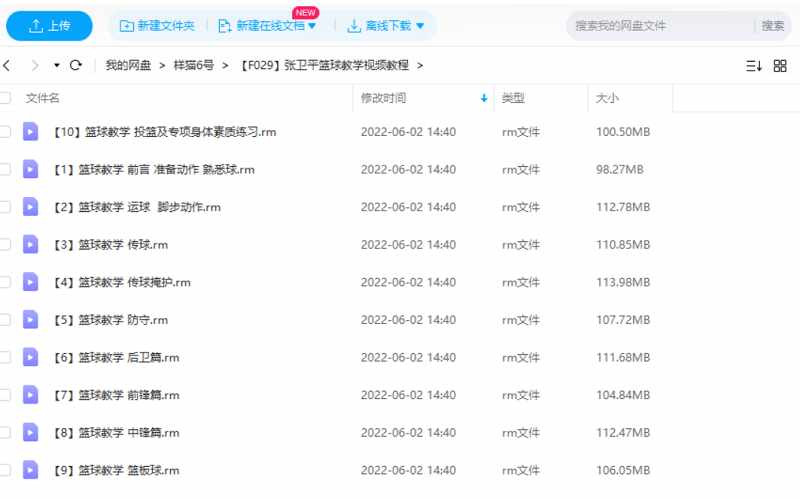Click the sort order icon at top right
This screenshot has width=800, height=499.
[x=753, y=65]
